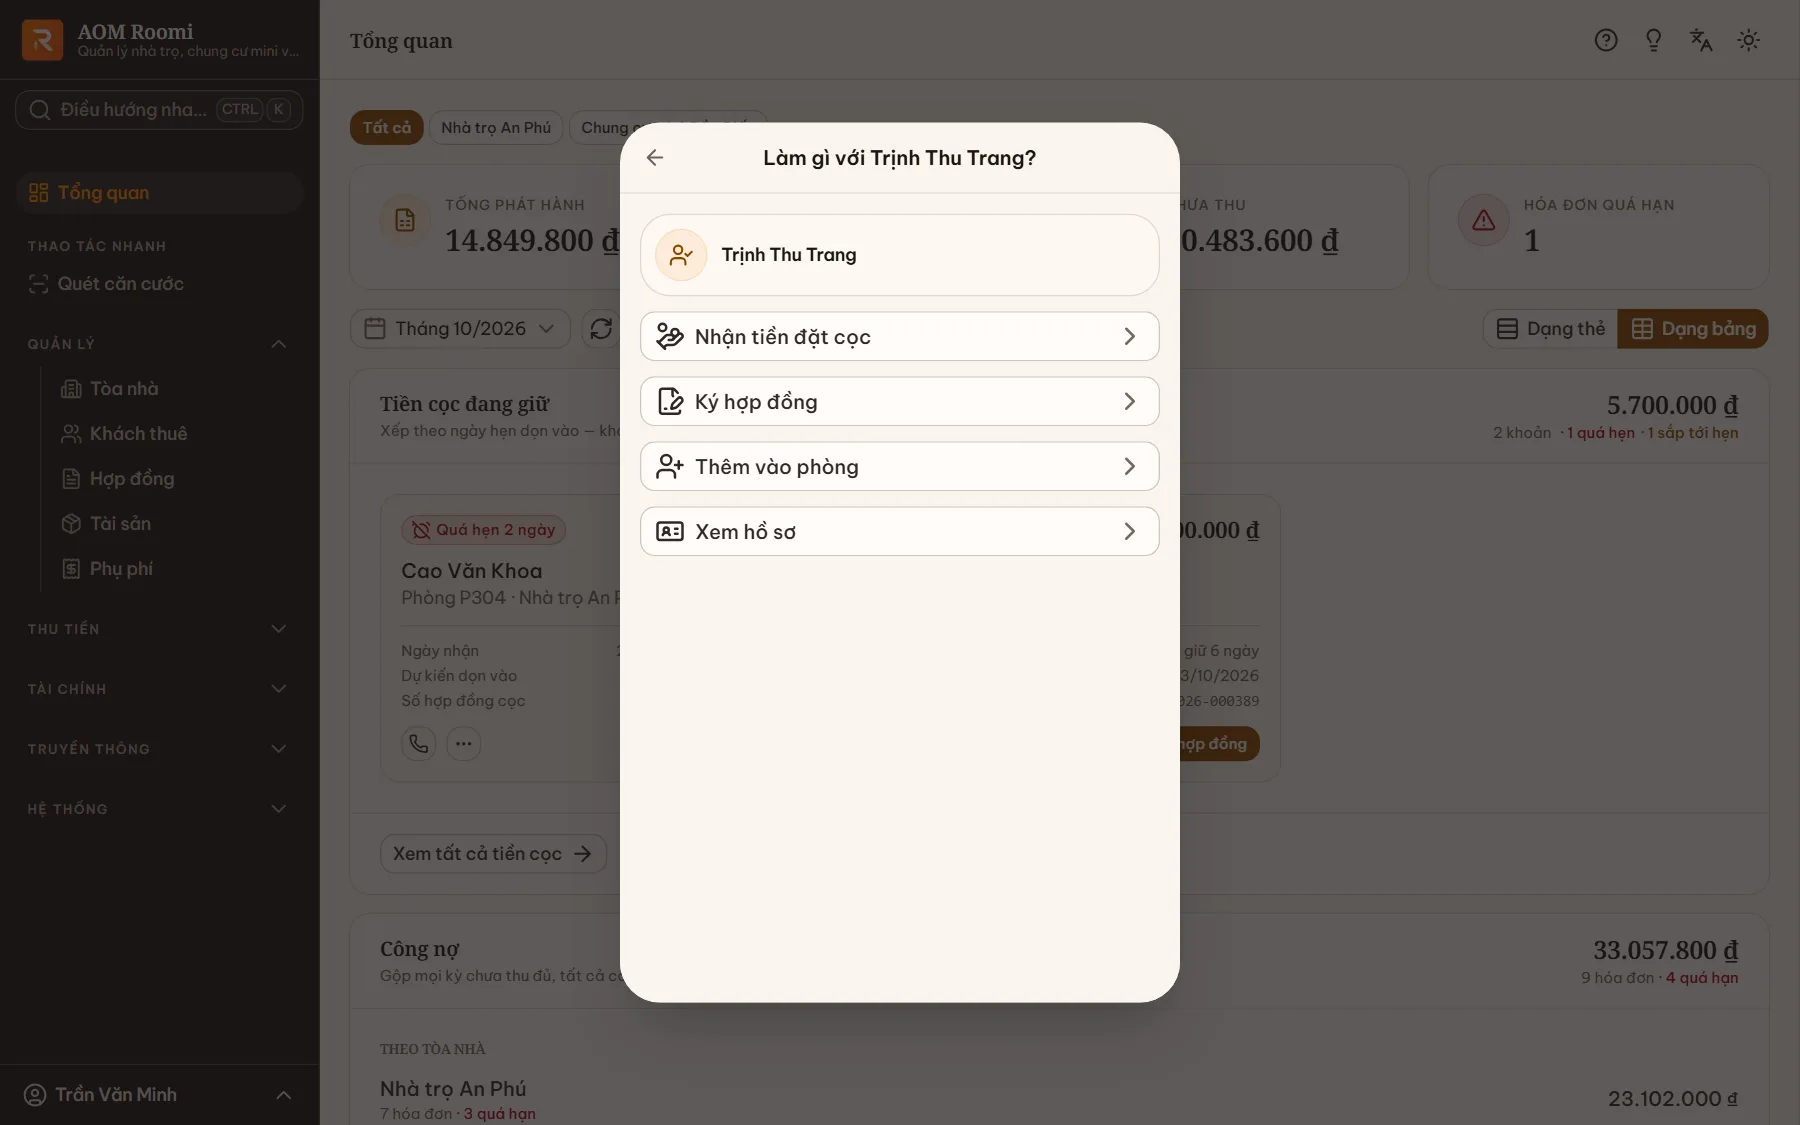Go back using the dialog arrow
The width and height of the screenshot is (1800, 1125).
[x=655, y=158]
